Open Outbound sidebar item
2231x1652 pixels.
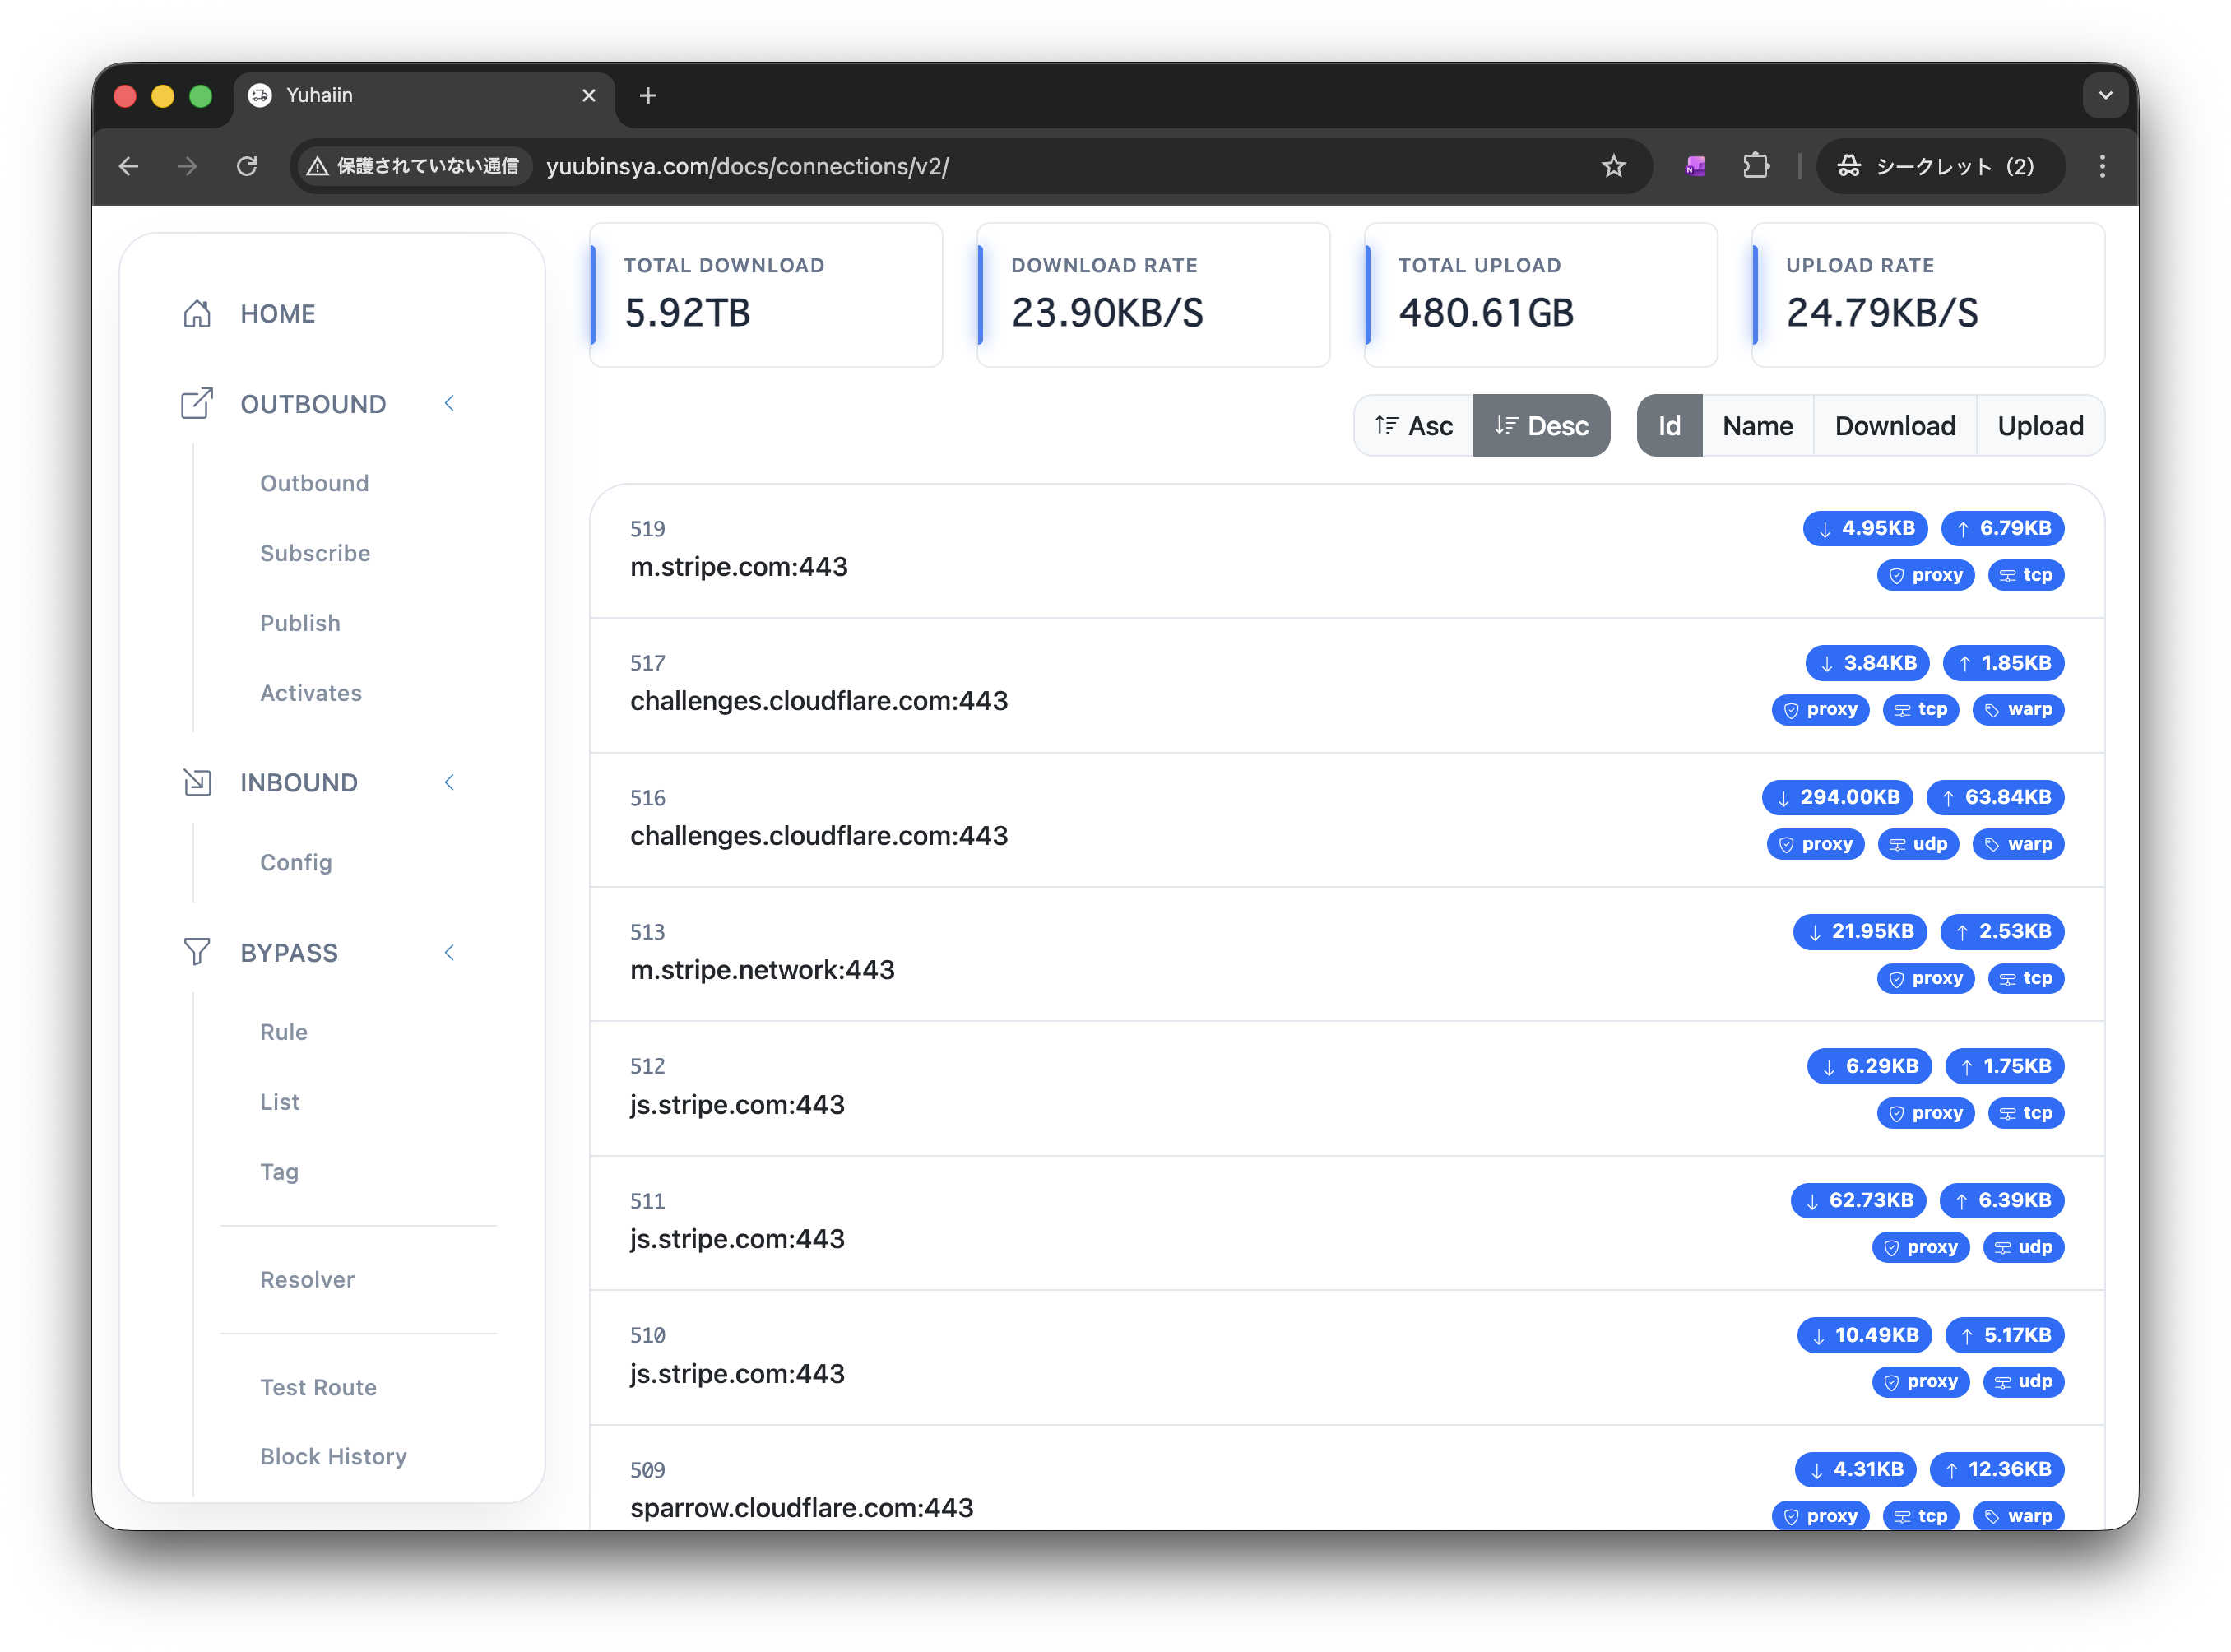(x=314, y=483)
